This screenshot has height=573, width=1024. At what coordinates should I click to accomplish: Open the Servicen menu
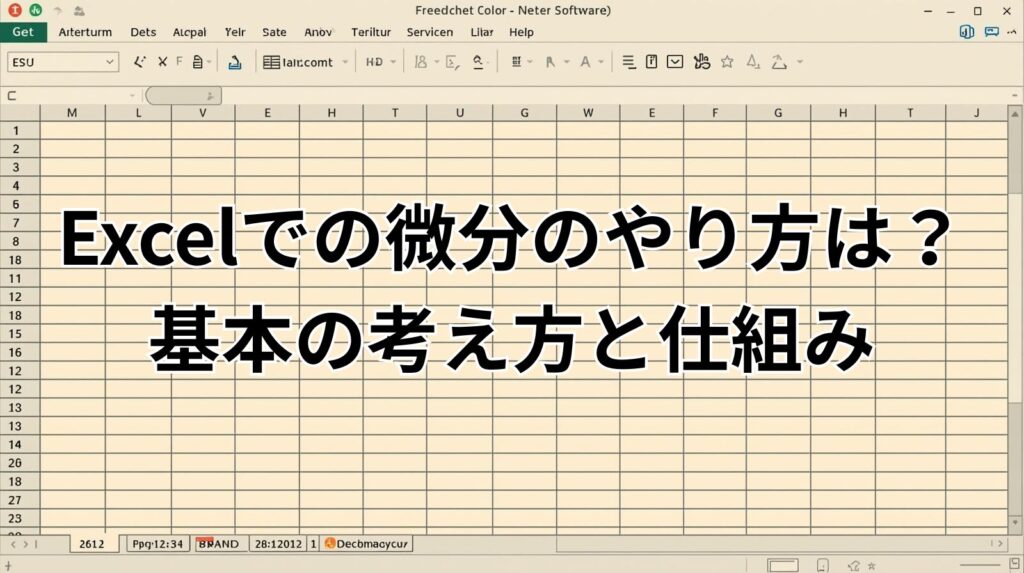click(x=429, y=32)
